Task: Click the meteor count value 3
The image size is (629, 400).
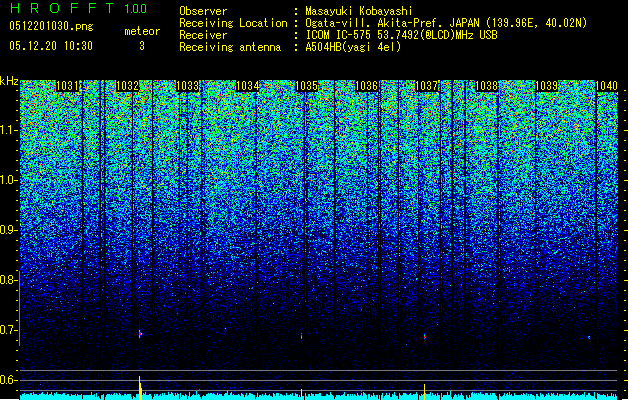Action: point(142,46)
